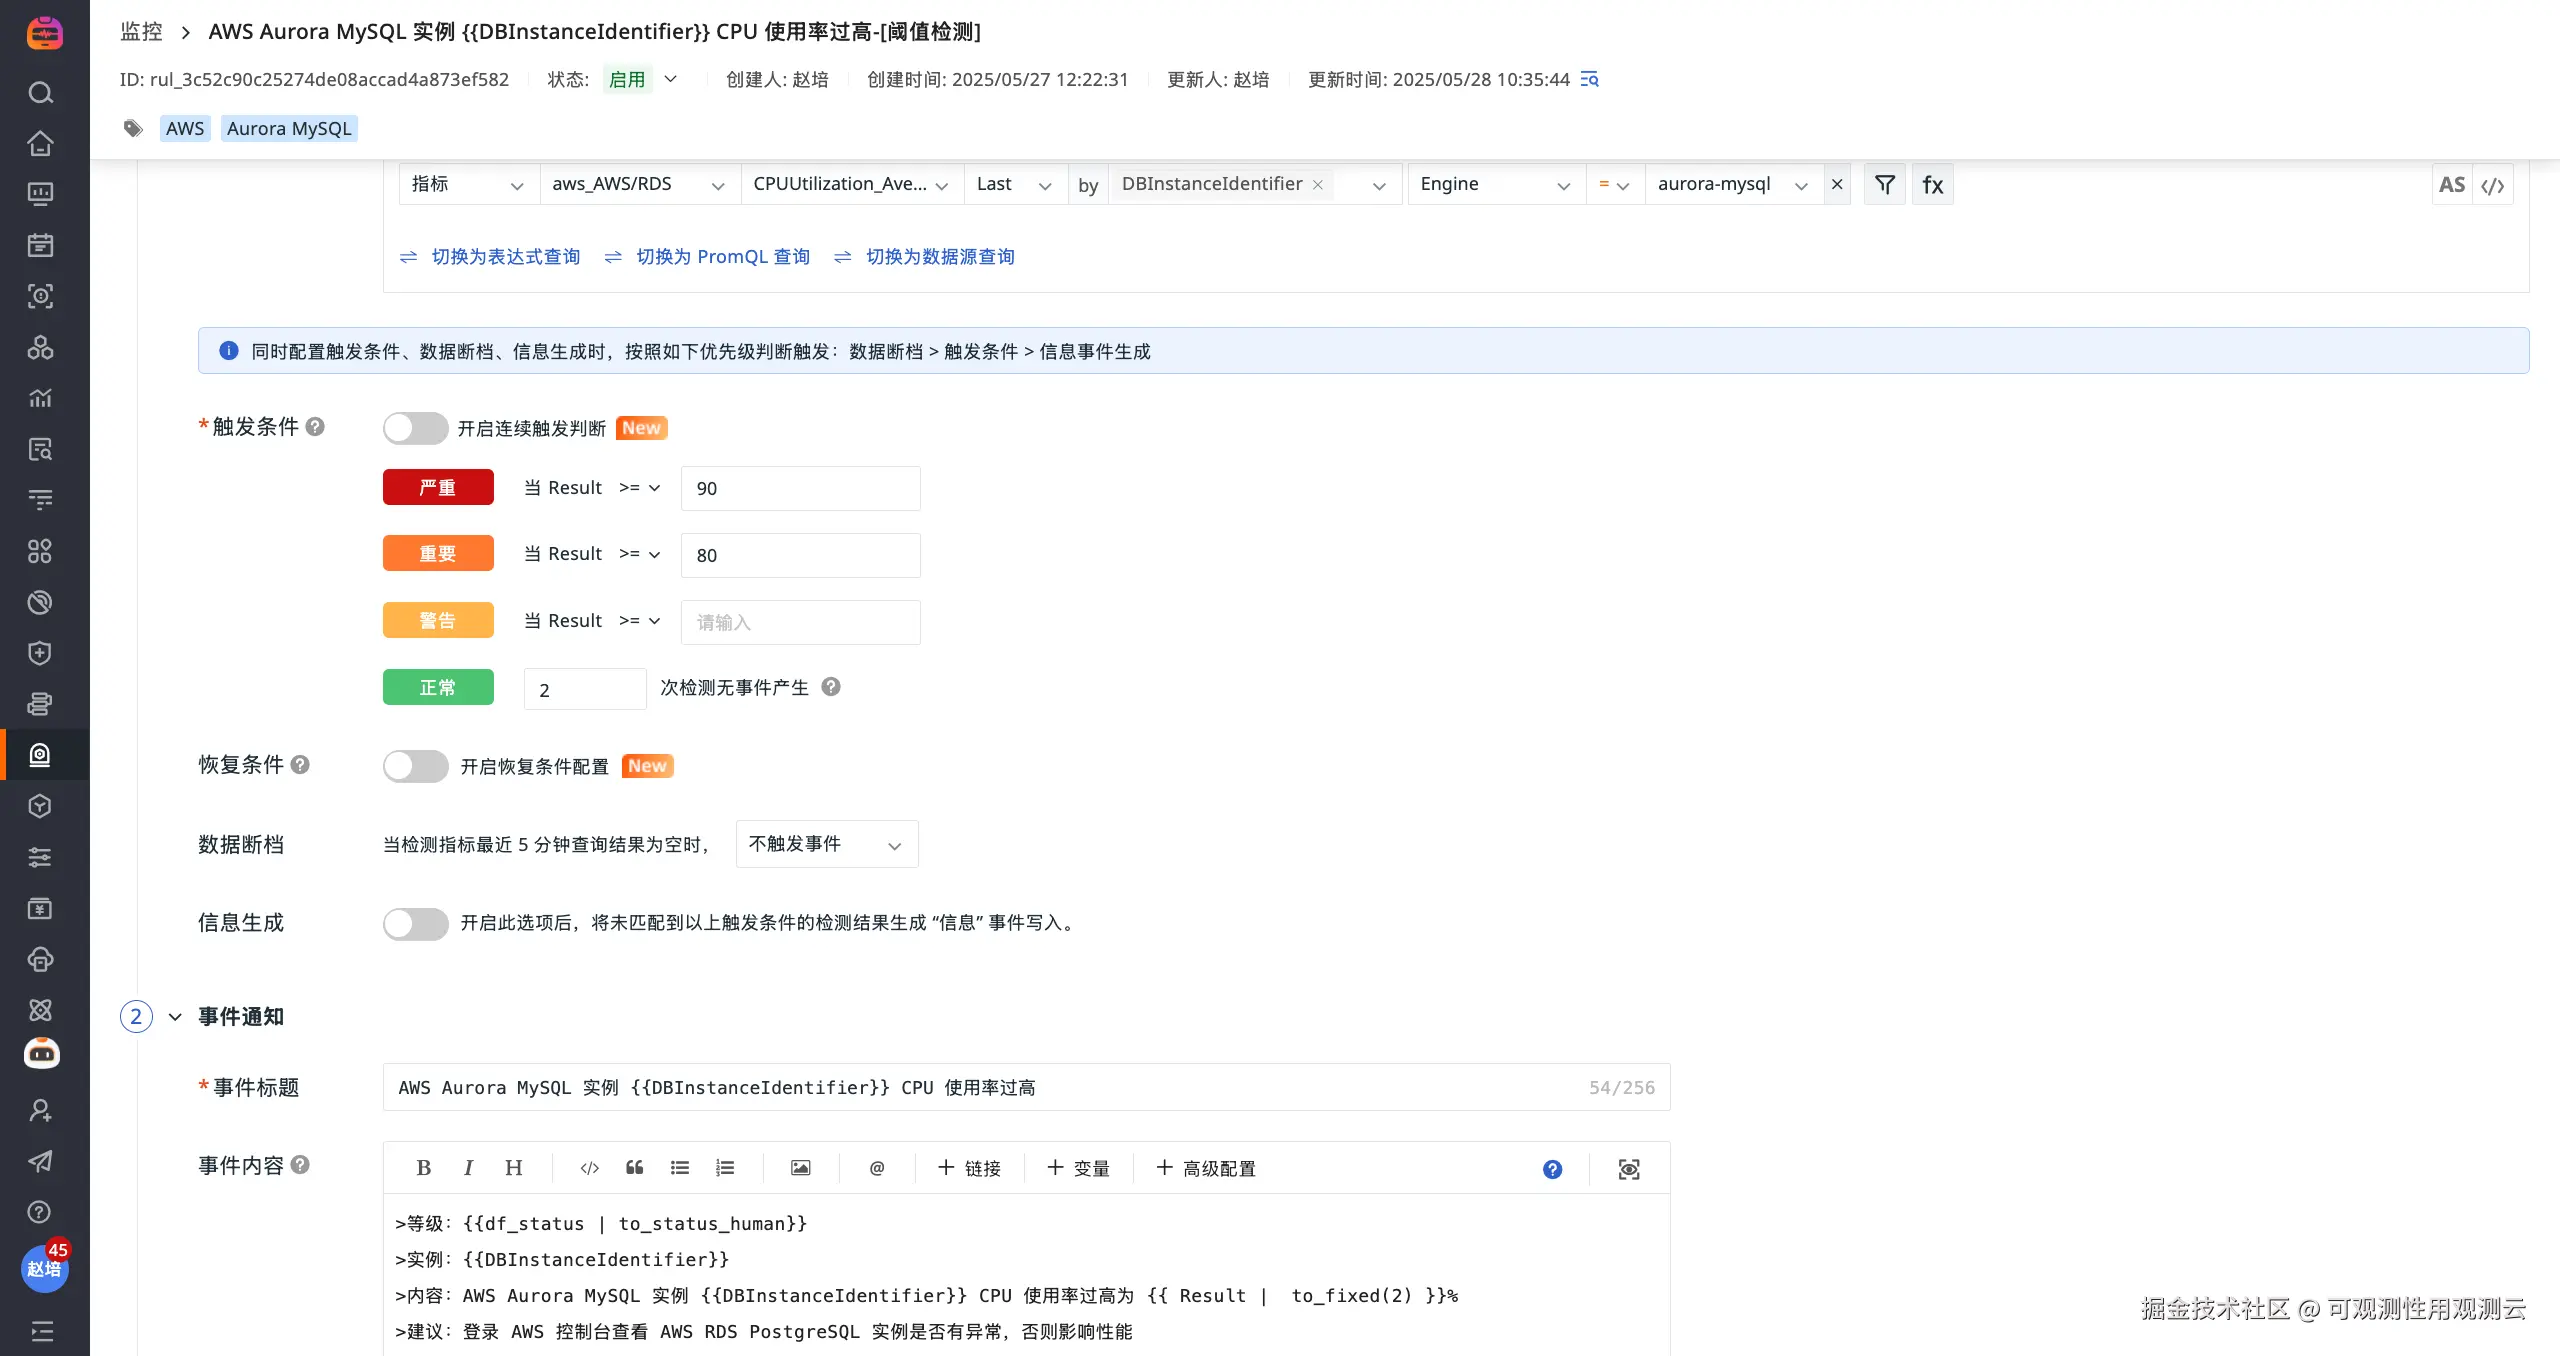Click the 赵培 user avatar
Image resolution: width=2560 pixels, height=1356 pixels.
[x=44, y=1268]
